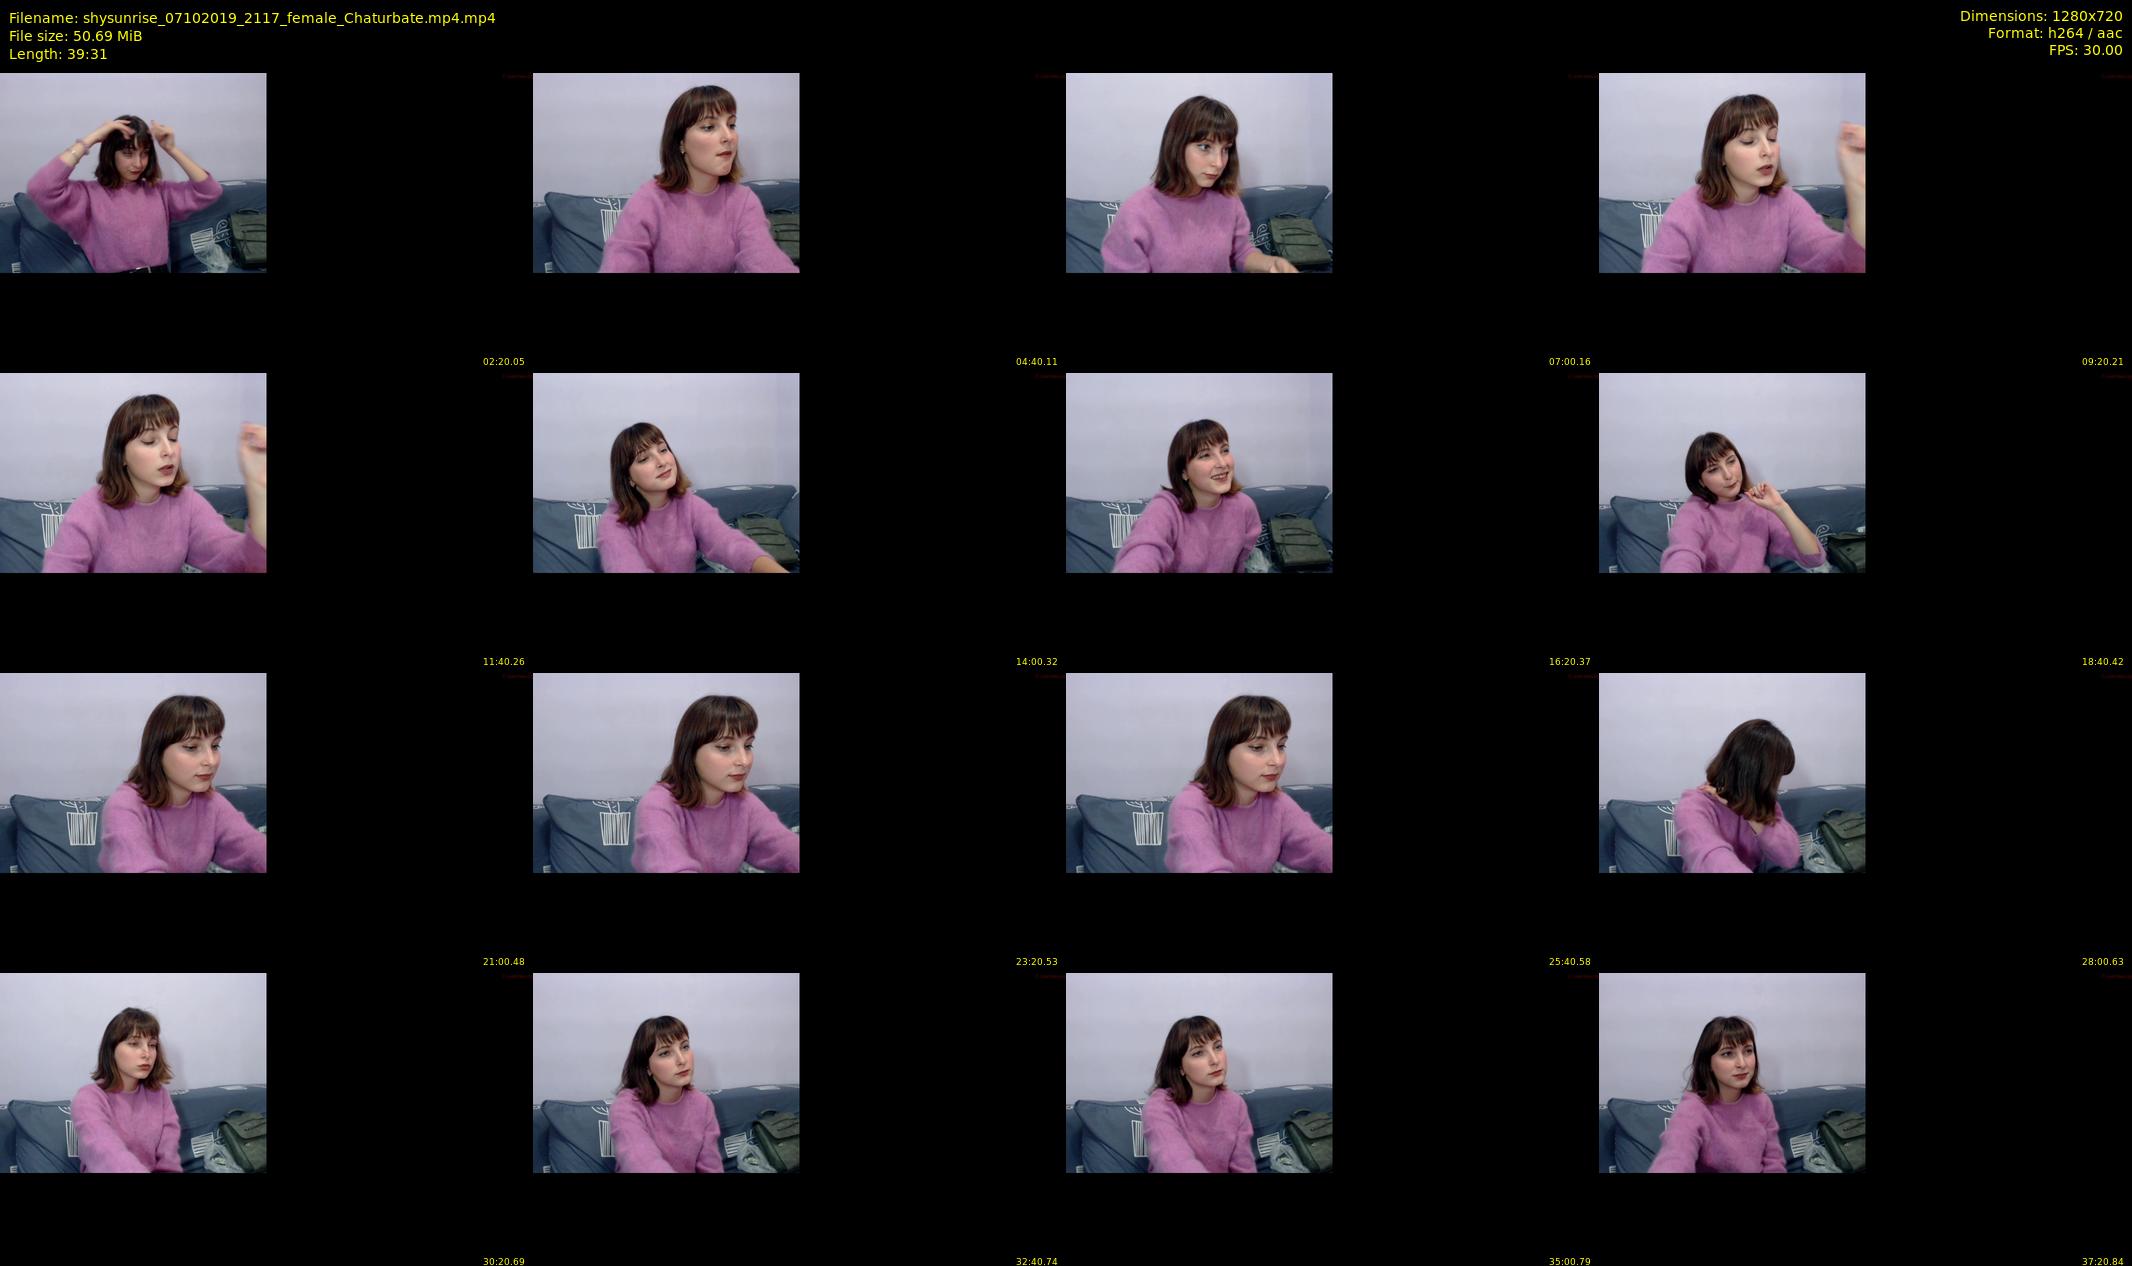Click the 35:00.79 timestamp label
This screenshot has height=1266, width=2132.
coord(1569,1261)
